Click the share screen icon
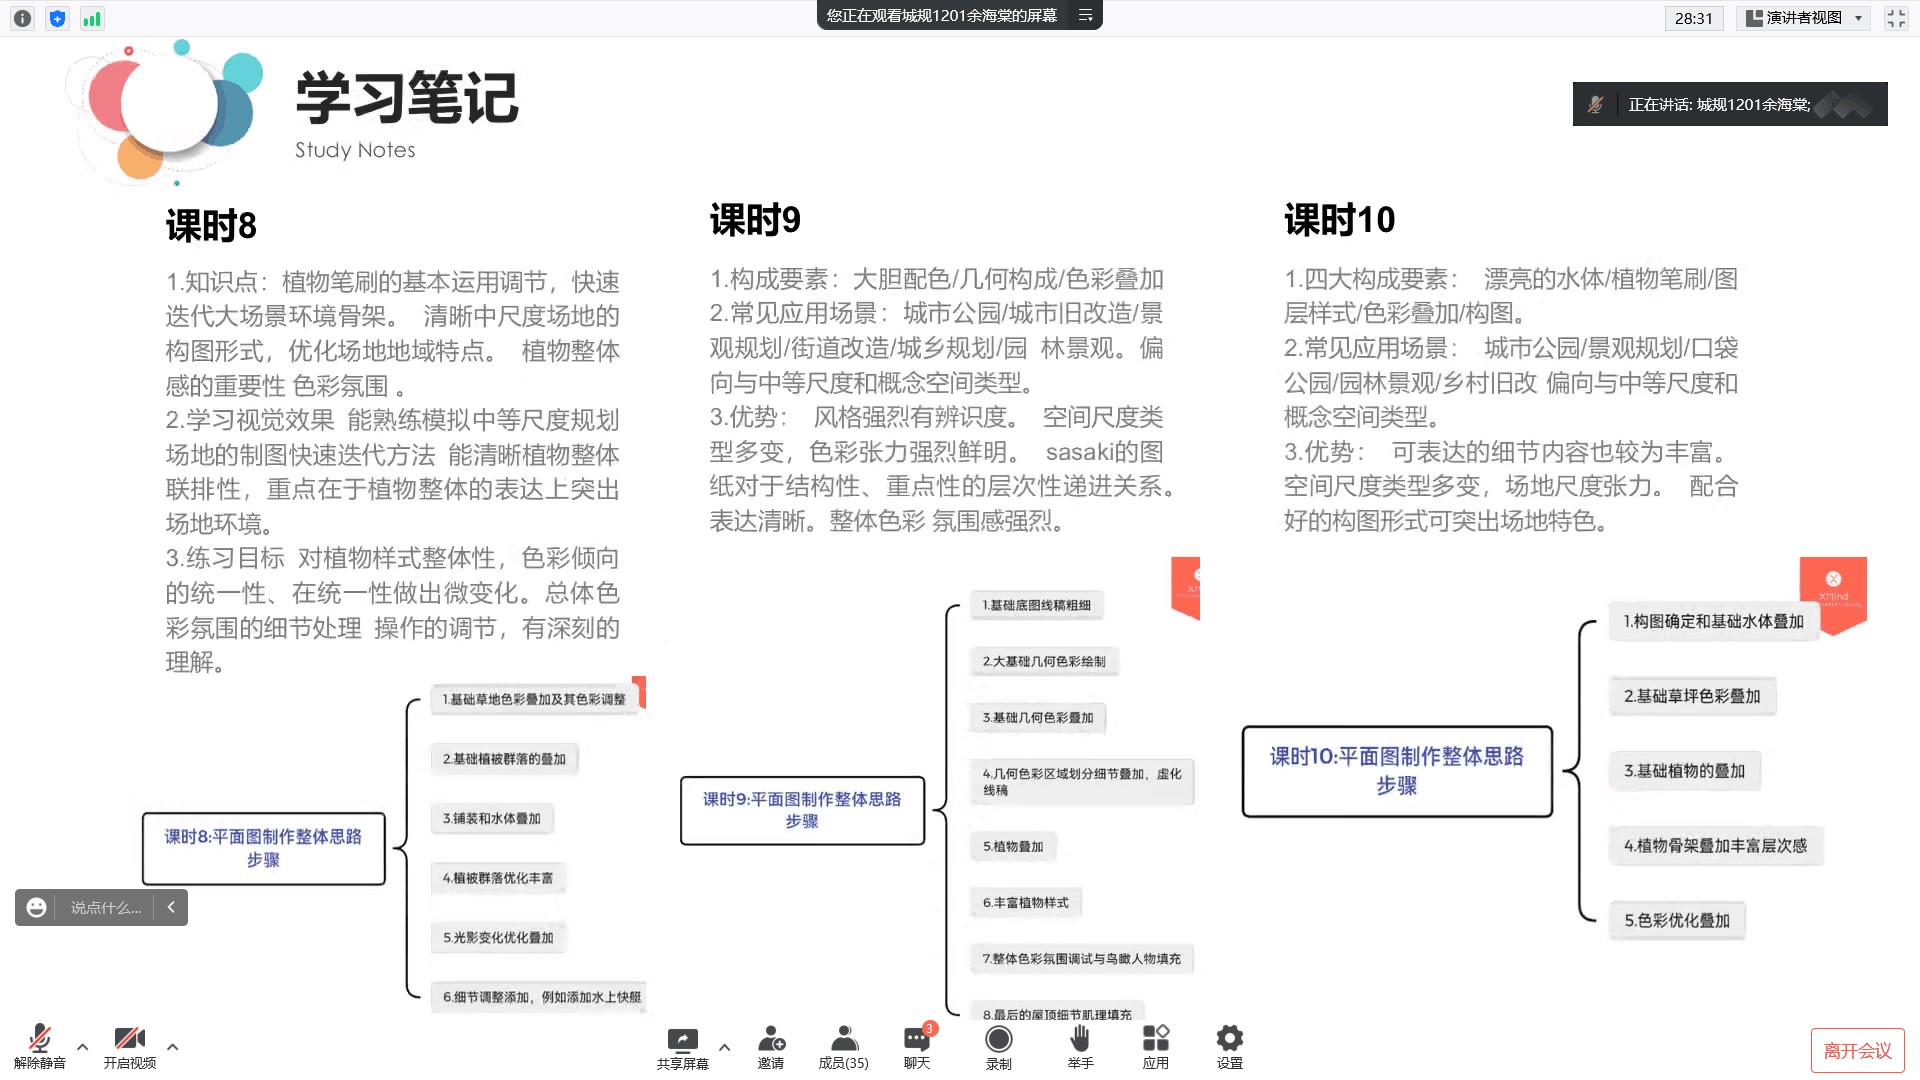Viewport: 1920px width, 1080px height. [x=682, y=1040]
